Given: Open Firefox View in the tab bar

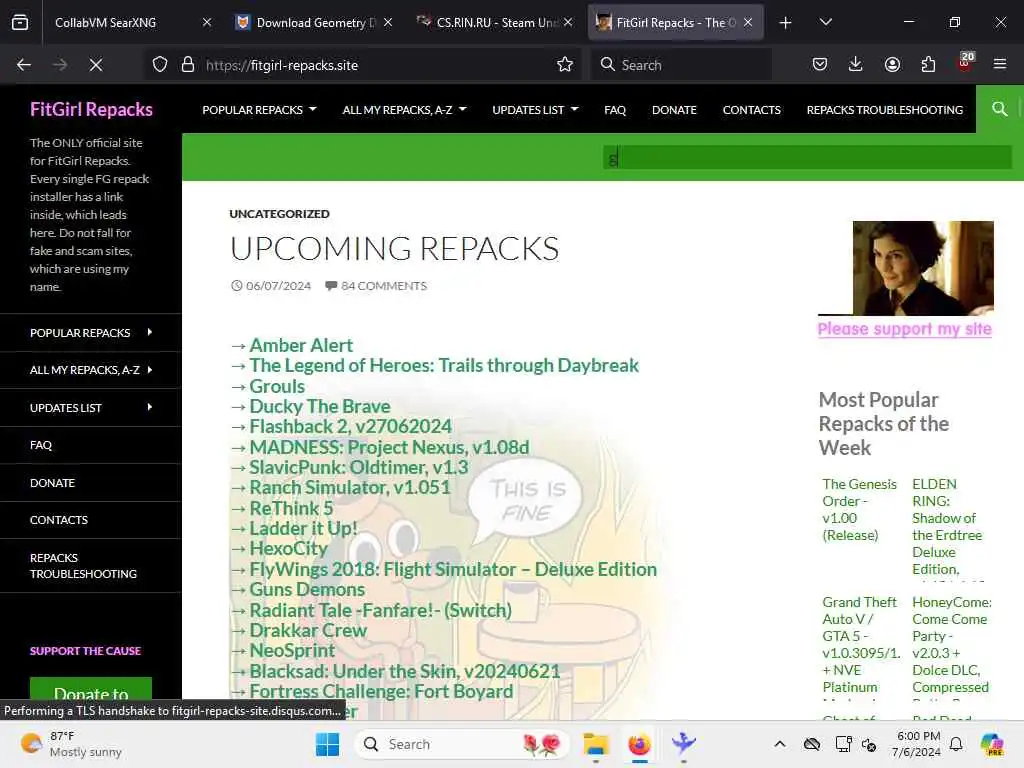Looking at the screenshot, I should pyautogui.click(x=20, y=23).
